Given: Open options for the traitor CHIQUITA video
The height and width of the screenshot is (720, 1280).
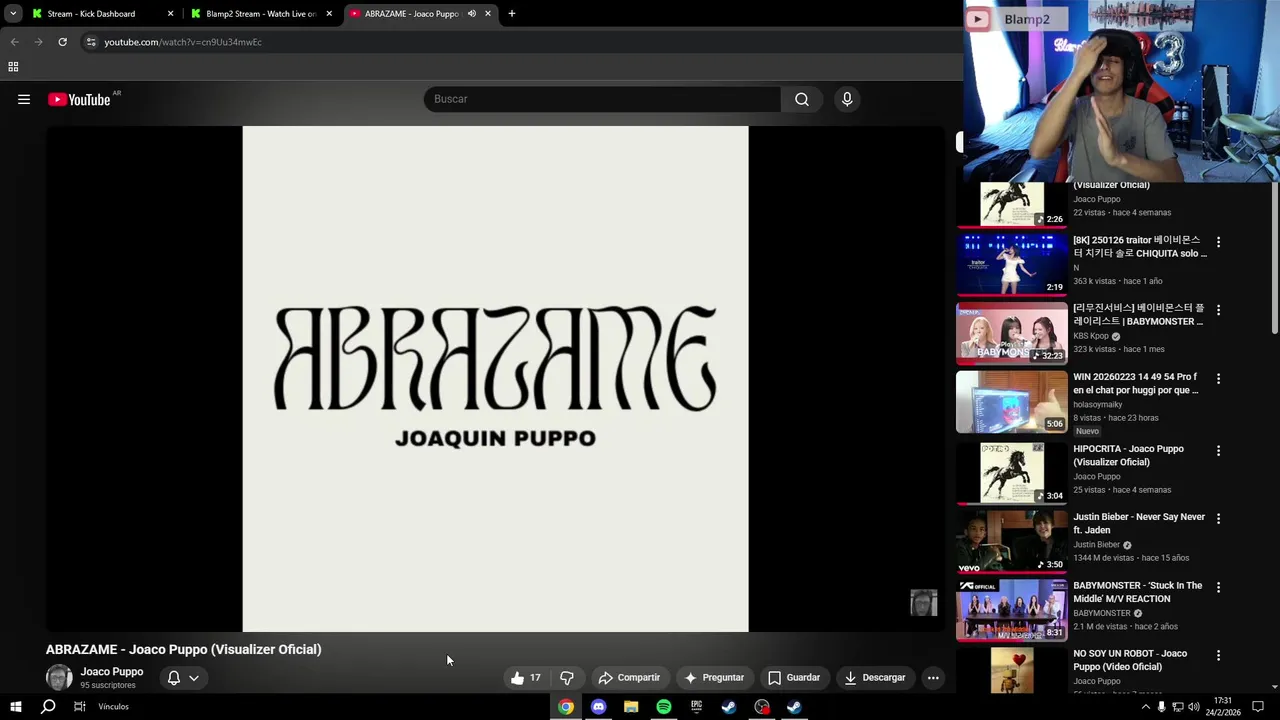Looking at the screenshot, I should coord(1218,242).
